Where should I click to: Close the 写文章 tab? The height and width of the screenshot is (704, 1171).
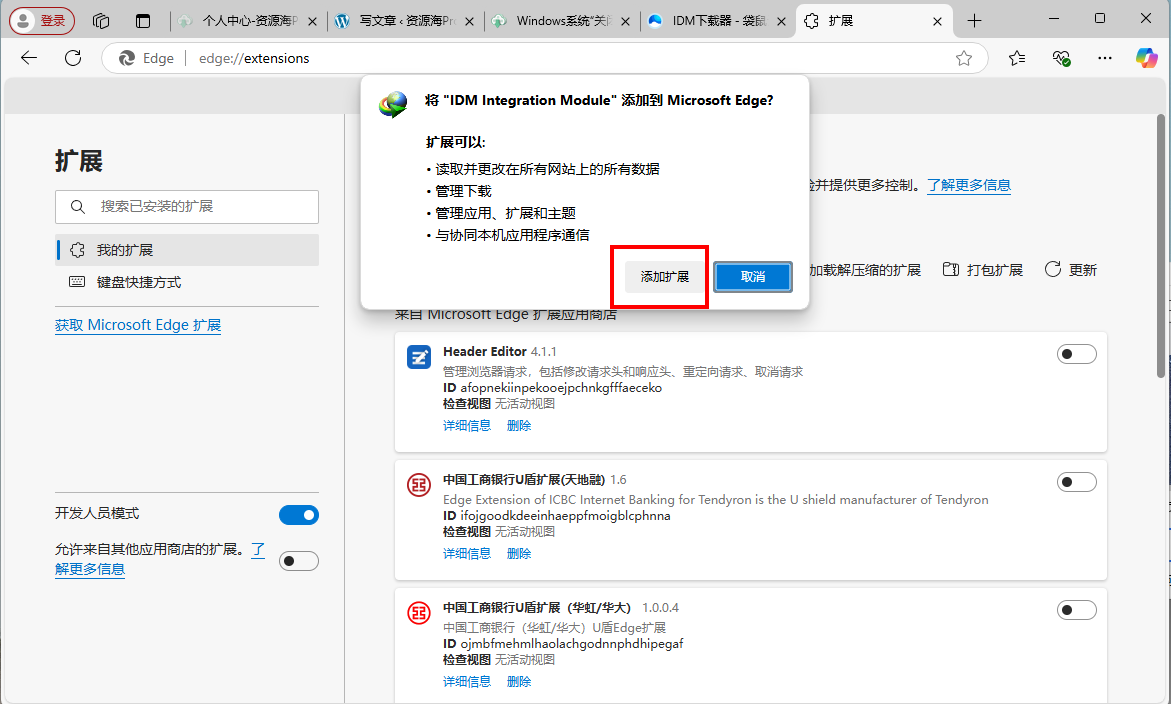point(469,22)
